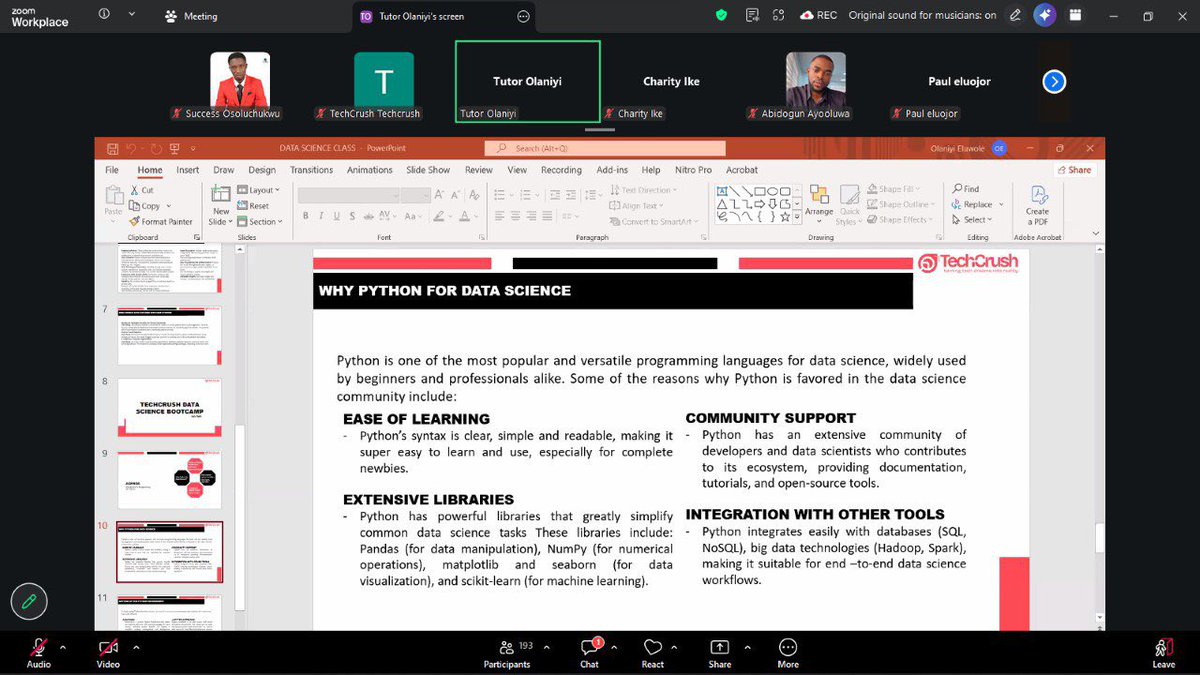
Task: Click Reset in the Slides group
Action: click(x=254, y=206)
